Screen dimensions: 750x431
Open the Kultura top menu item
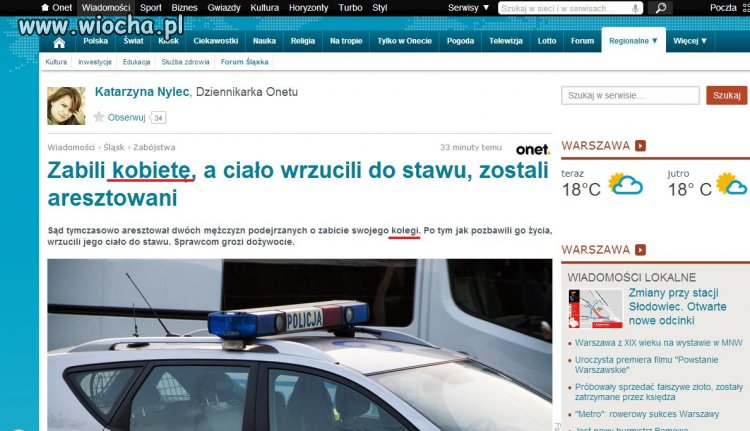[265, 8]
